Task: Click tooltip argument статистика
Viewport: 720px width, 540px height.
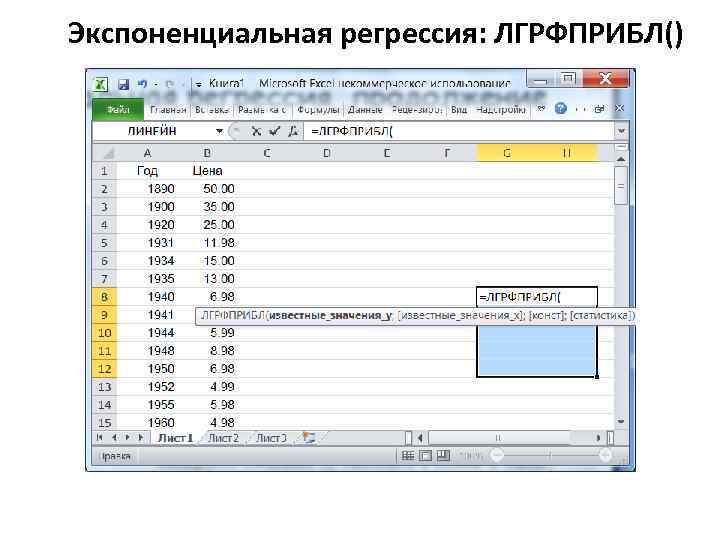Action: tap(601, 315)
